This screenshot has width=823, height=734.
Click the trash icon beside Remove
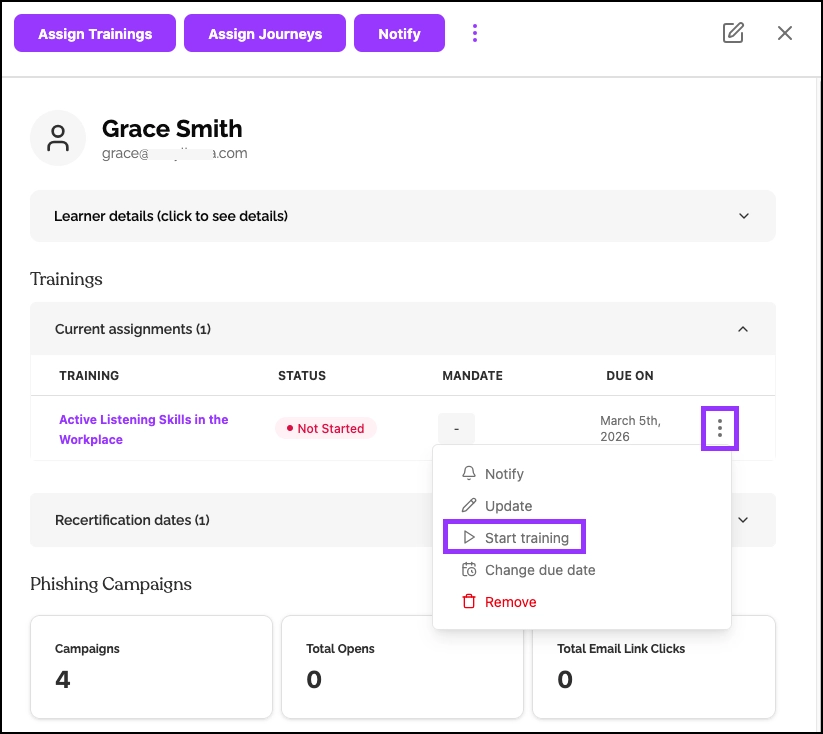469,602
